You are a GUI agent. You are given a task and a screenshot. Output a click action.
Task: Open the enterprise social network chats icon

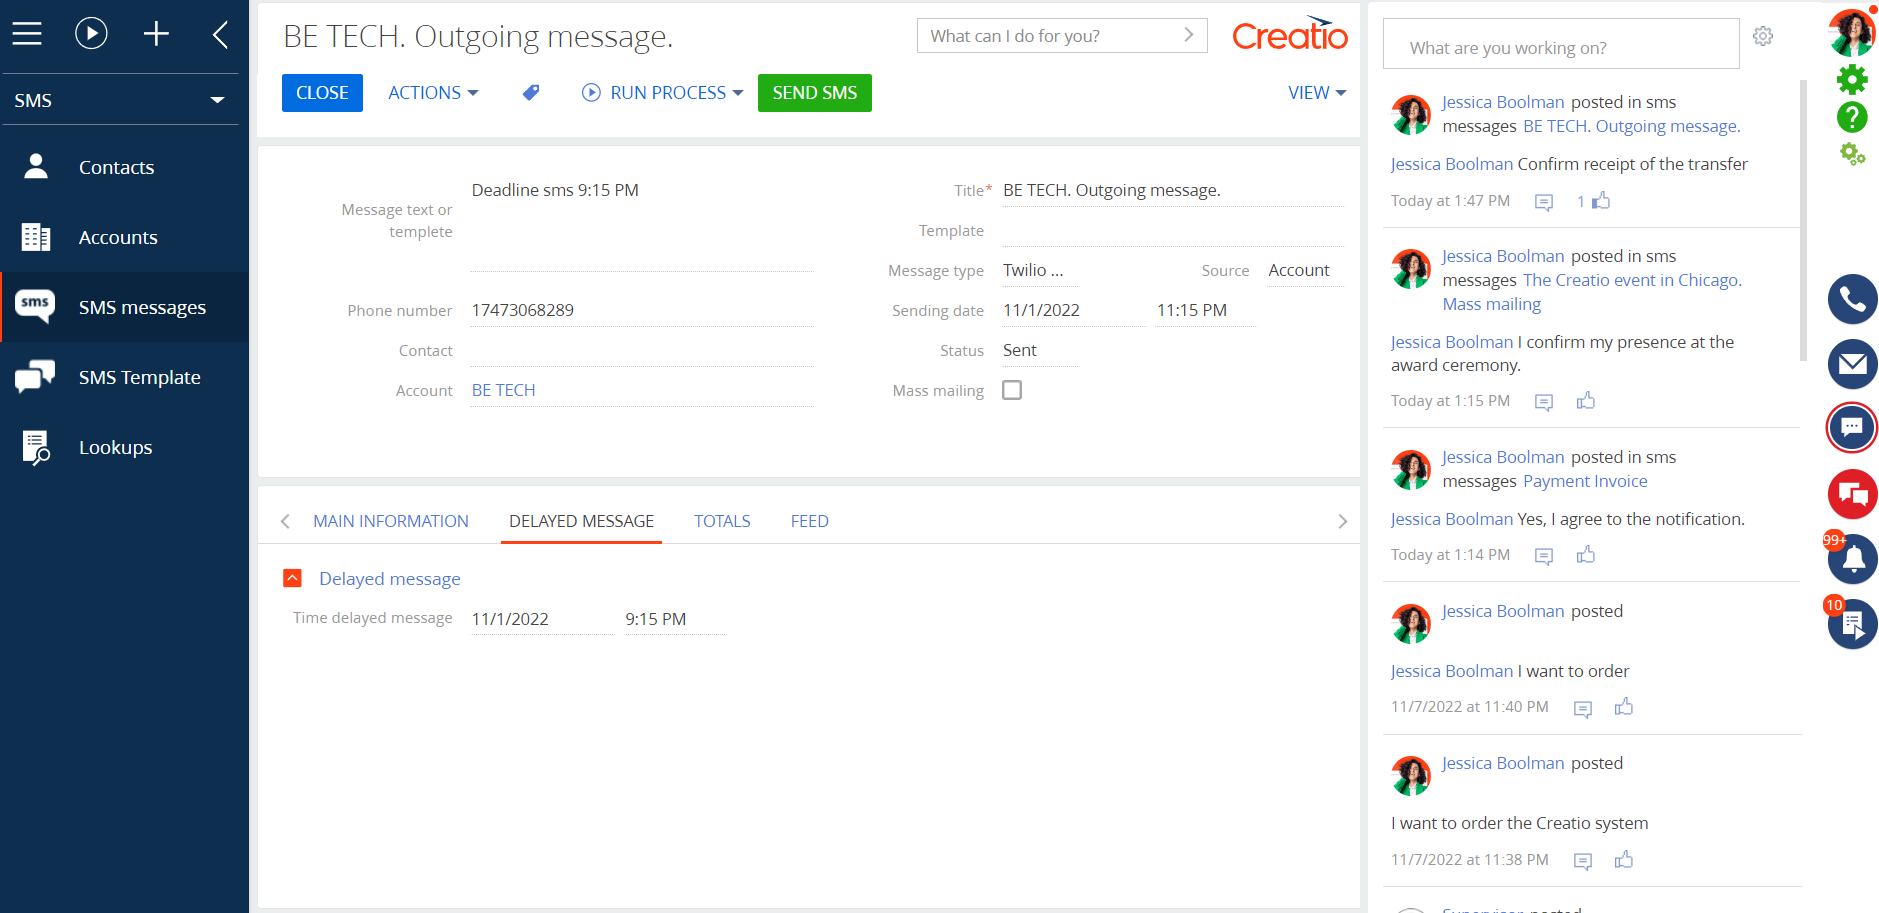1852,493
